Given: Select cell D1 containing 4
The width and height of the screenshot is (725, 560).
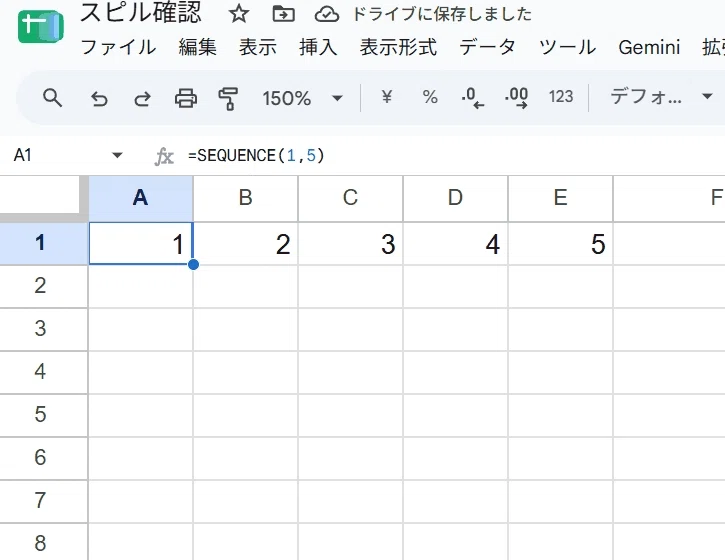Looking at the screenshot, I should coord(455,243).
